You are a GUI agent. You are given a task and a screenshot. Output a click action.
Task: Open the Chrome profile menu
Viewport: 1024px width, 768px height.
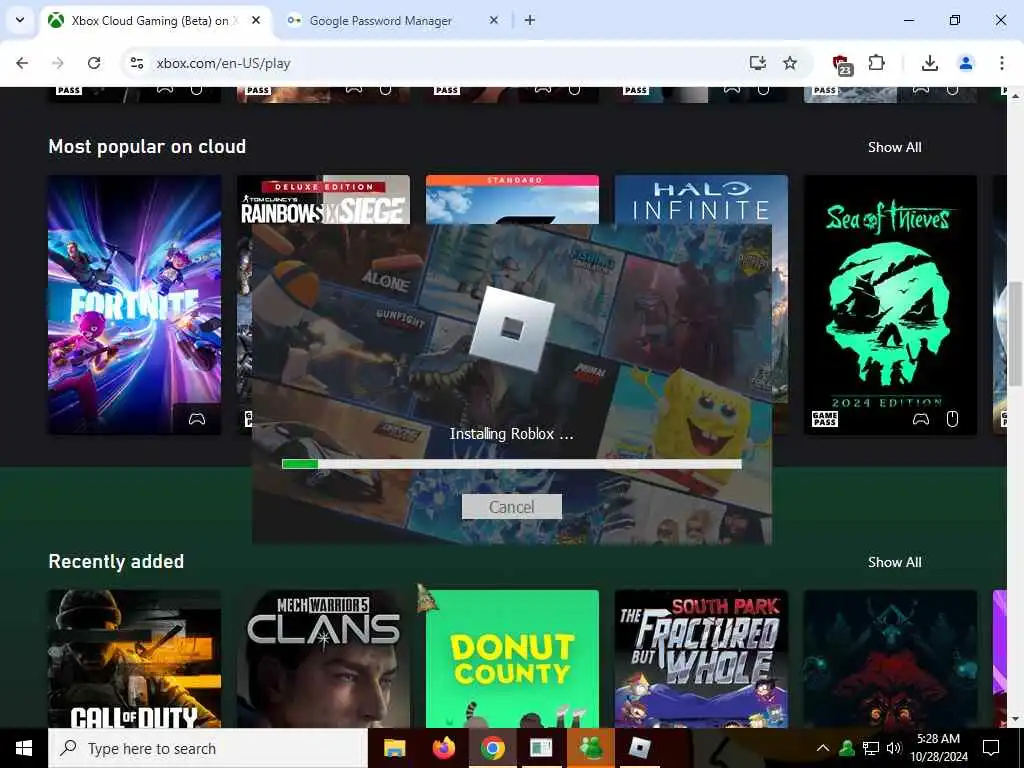(965, 63)
